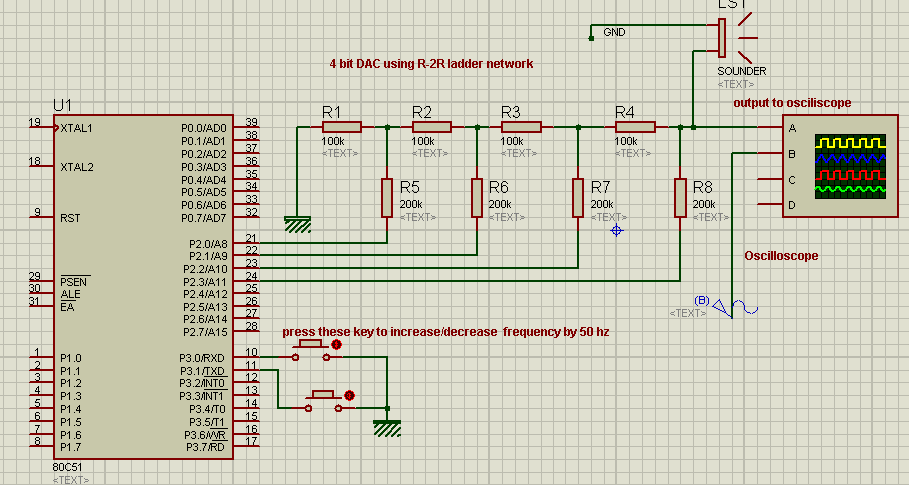Screen dimensions: 909x485
Task: Click pin P2.2/A10 label
Action: pyautogui.click(x=206, y=269)
